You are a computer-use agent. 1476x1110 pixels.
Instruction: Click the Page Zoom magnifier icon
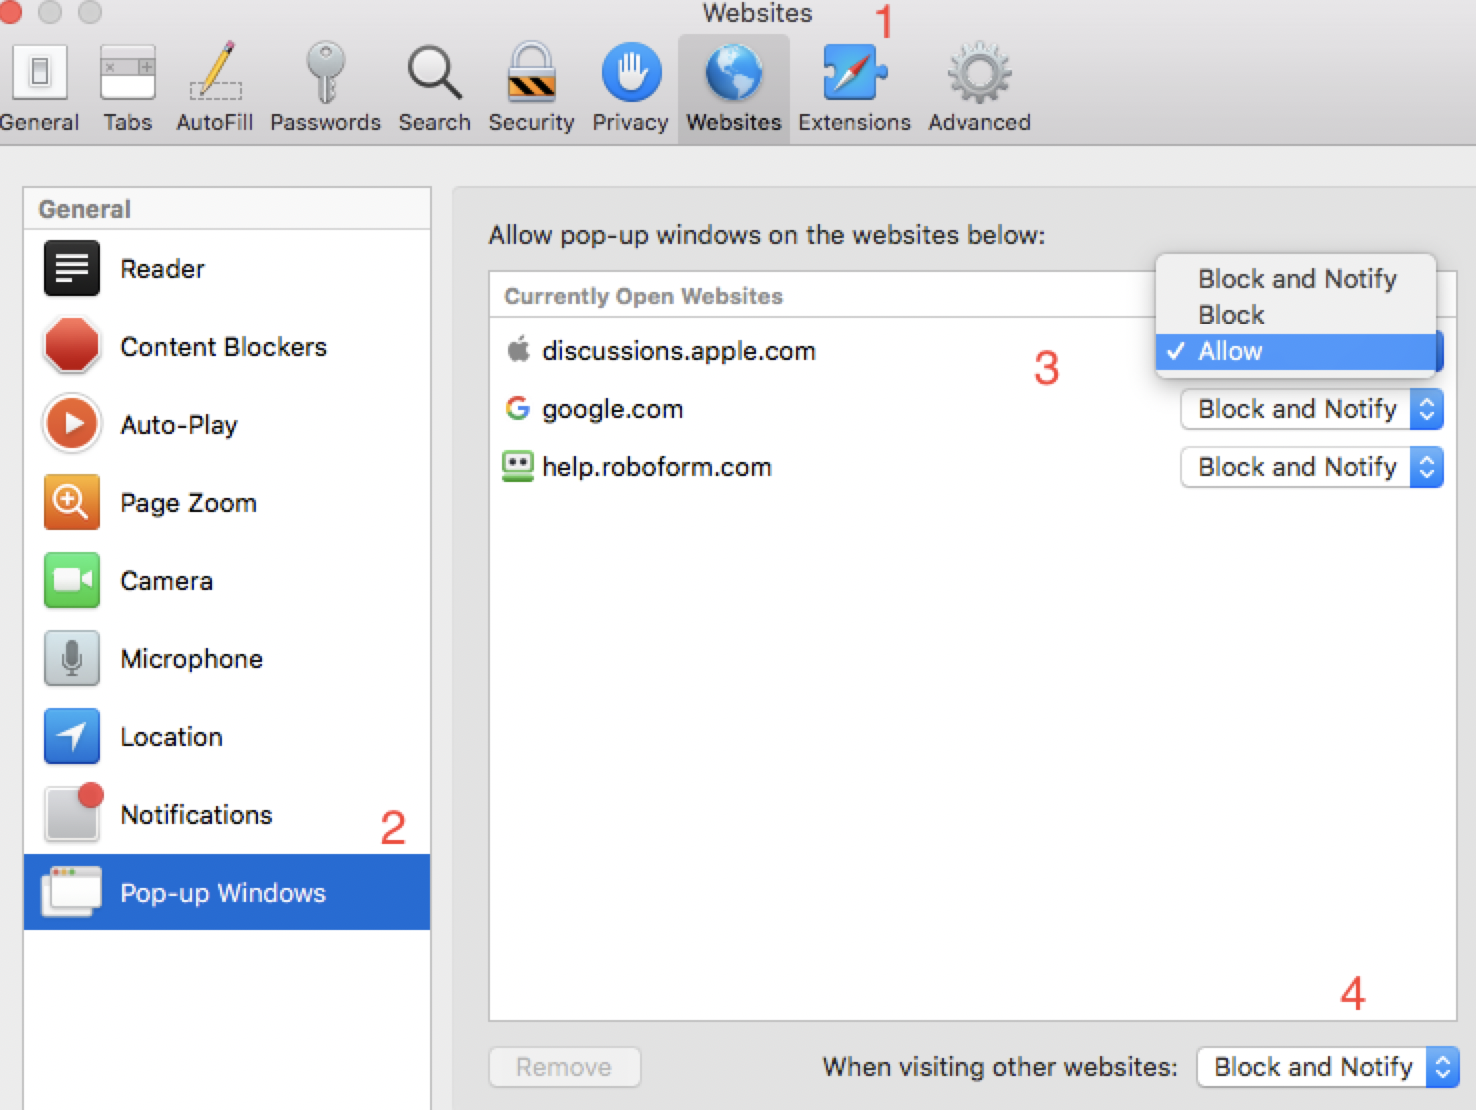click(x=72, y=502)
